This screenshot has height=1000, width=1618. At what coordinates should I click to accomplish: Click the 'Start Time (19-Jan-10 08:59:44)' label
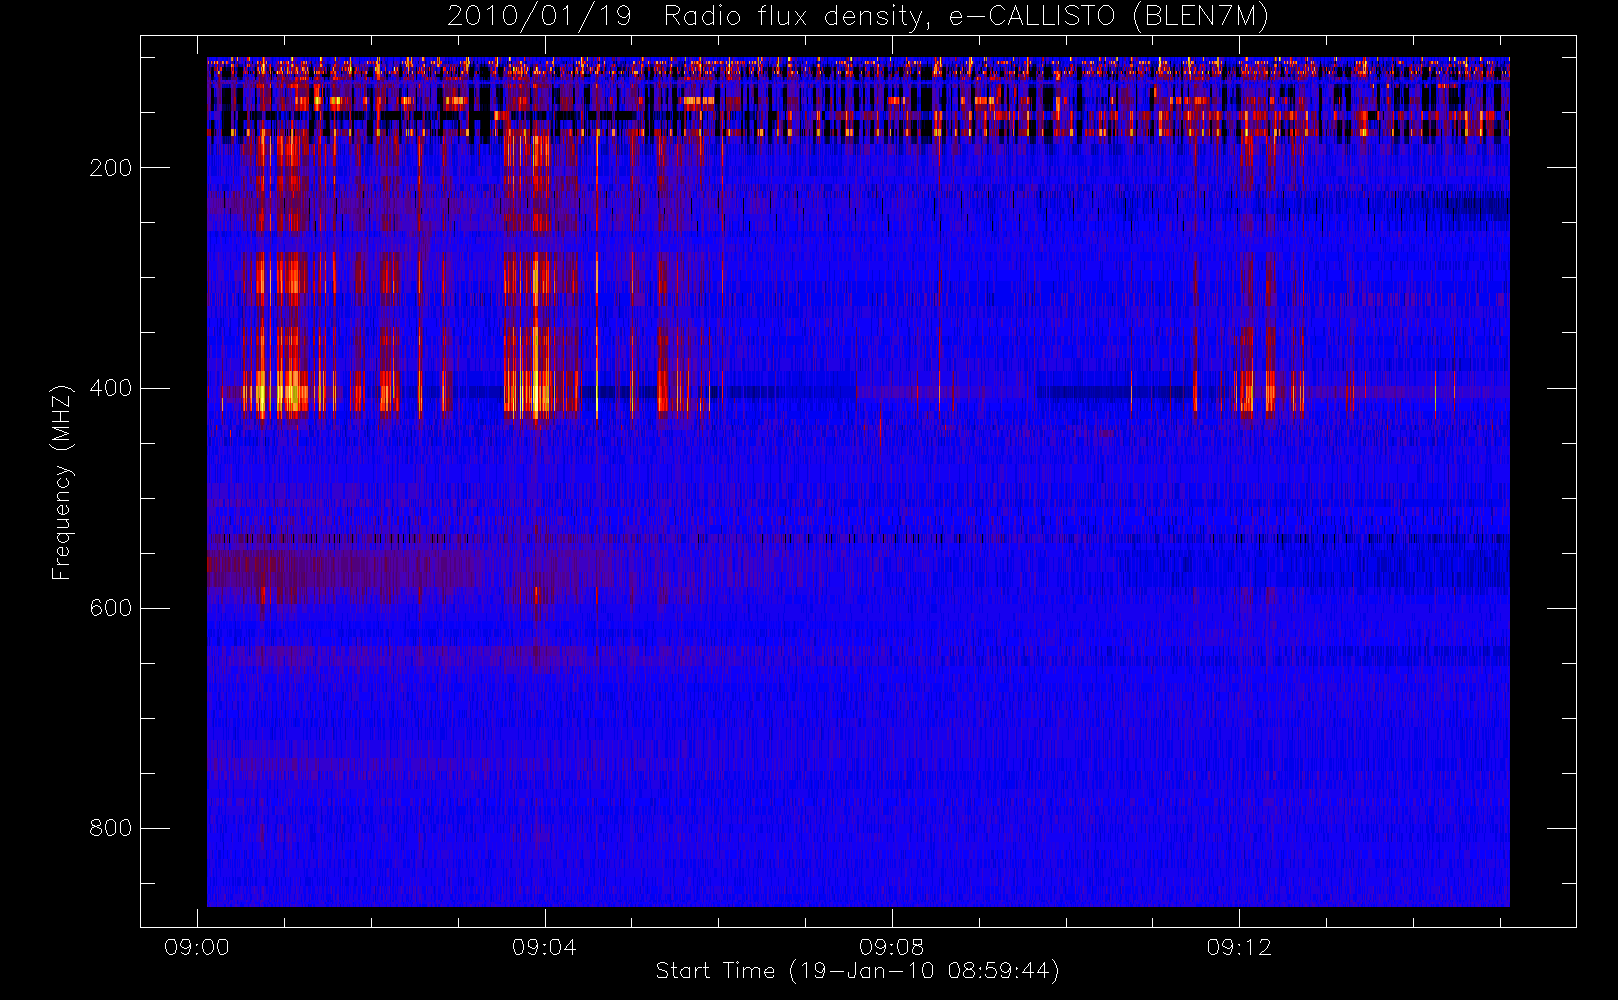(857, 970)
